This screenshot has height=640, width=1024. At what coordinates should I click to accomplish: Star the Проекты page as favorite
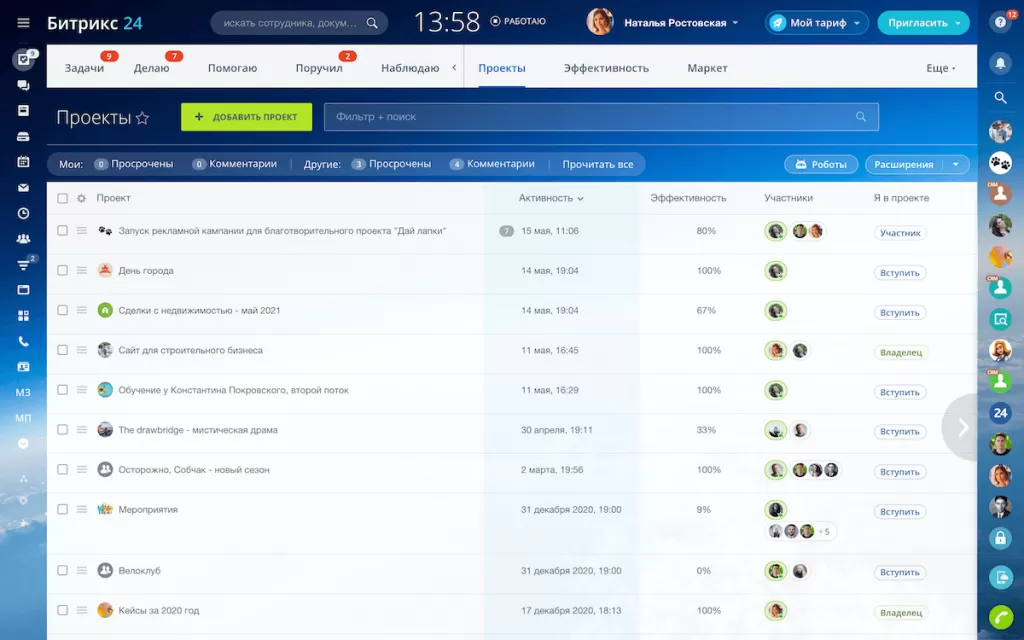coord(142,118)
